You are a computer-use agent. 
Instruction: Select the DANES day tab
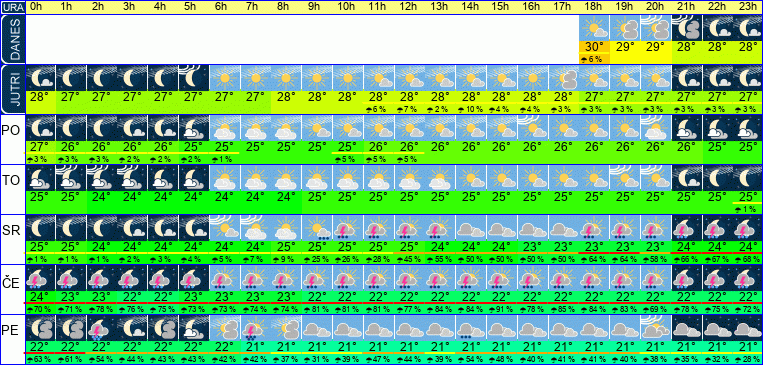coord(13,39)
